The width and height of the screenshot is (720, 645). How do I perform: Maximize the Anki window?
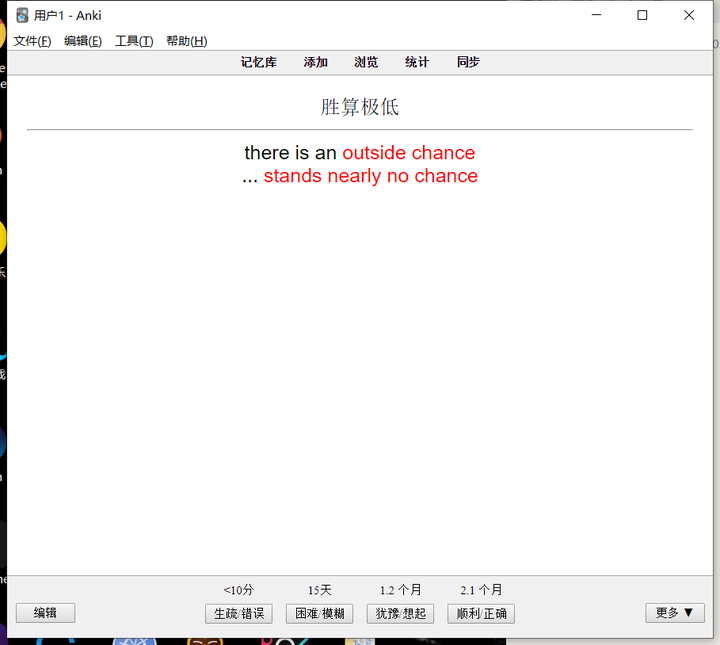tap(642, 15)
